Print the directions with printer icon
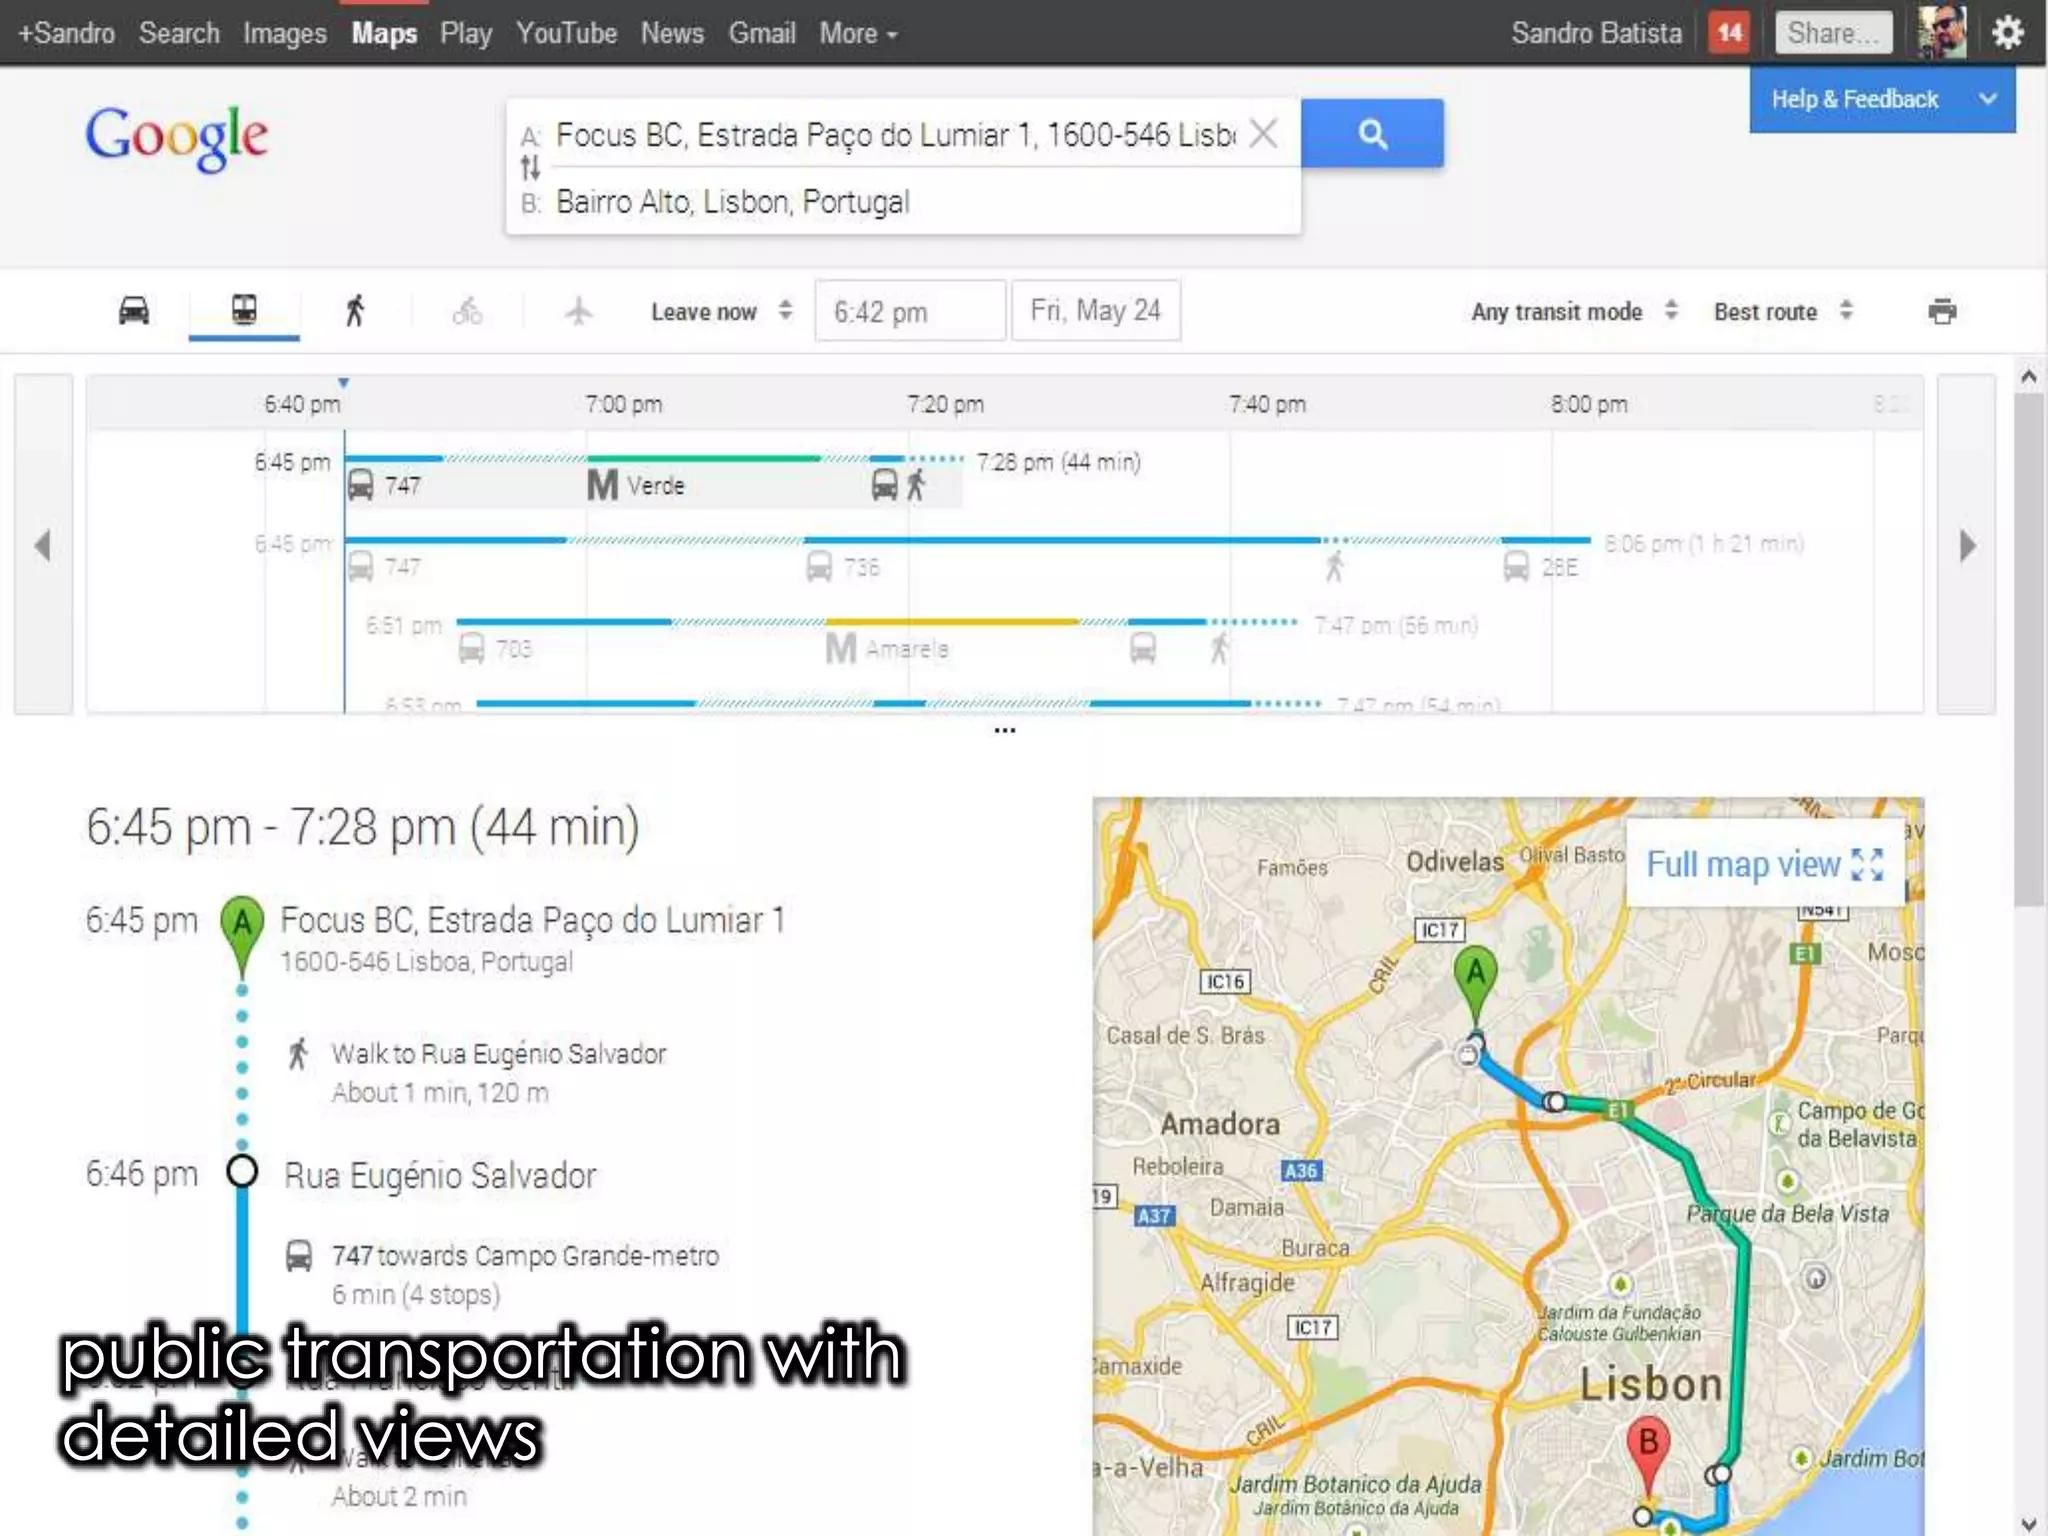This screenshot has width=2048, height=1536. pyautogui.click(x=1942, y=311)
